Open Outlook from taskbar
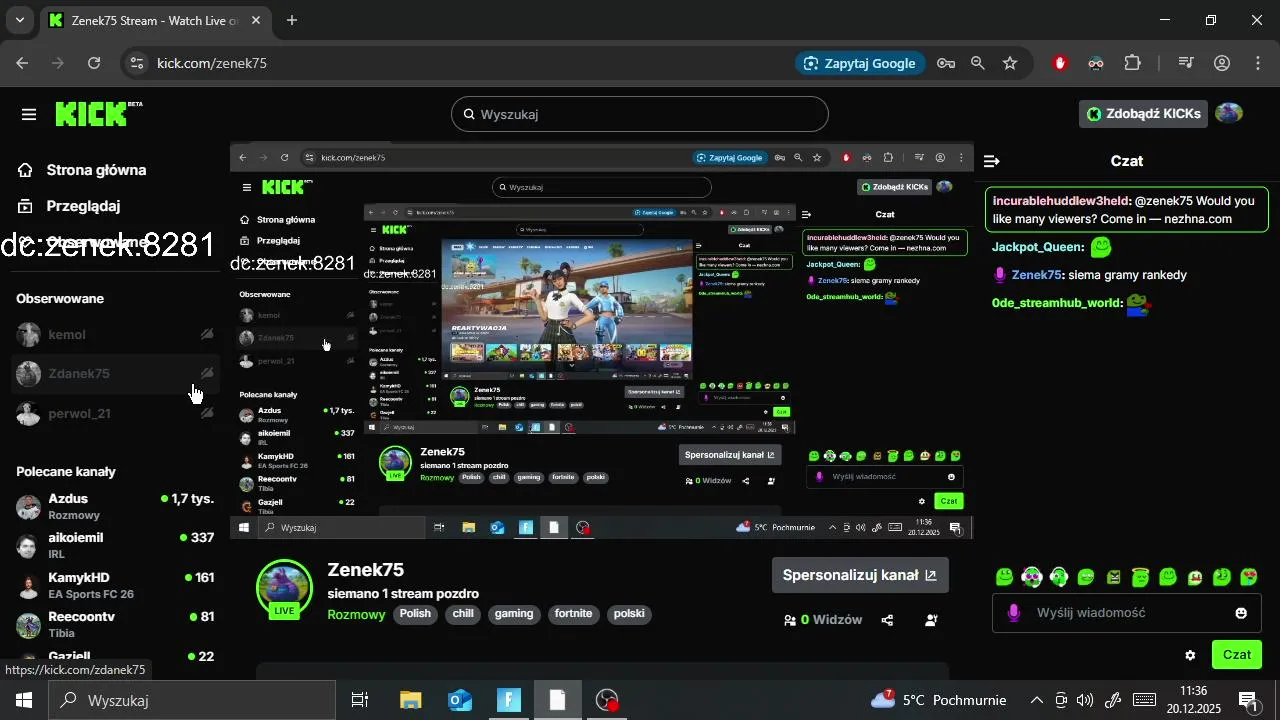The height and width of the screenshot is (720, 1280). [460, 700]
